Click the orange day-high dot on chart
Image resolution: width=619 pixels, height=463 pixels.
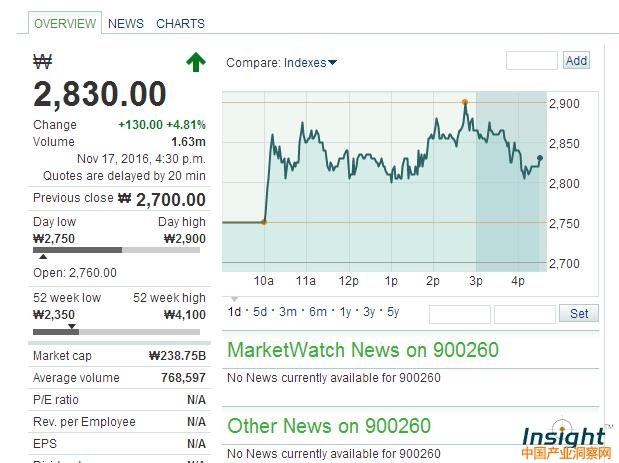(x=465, y=102)
